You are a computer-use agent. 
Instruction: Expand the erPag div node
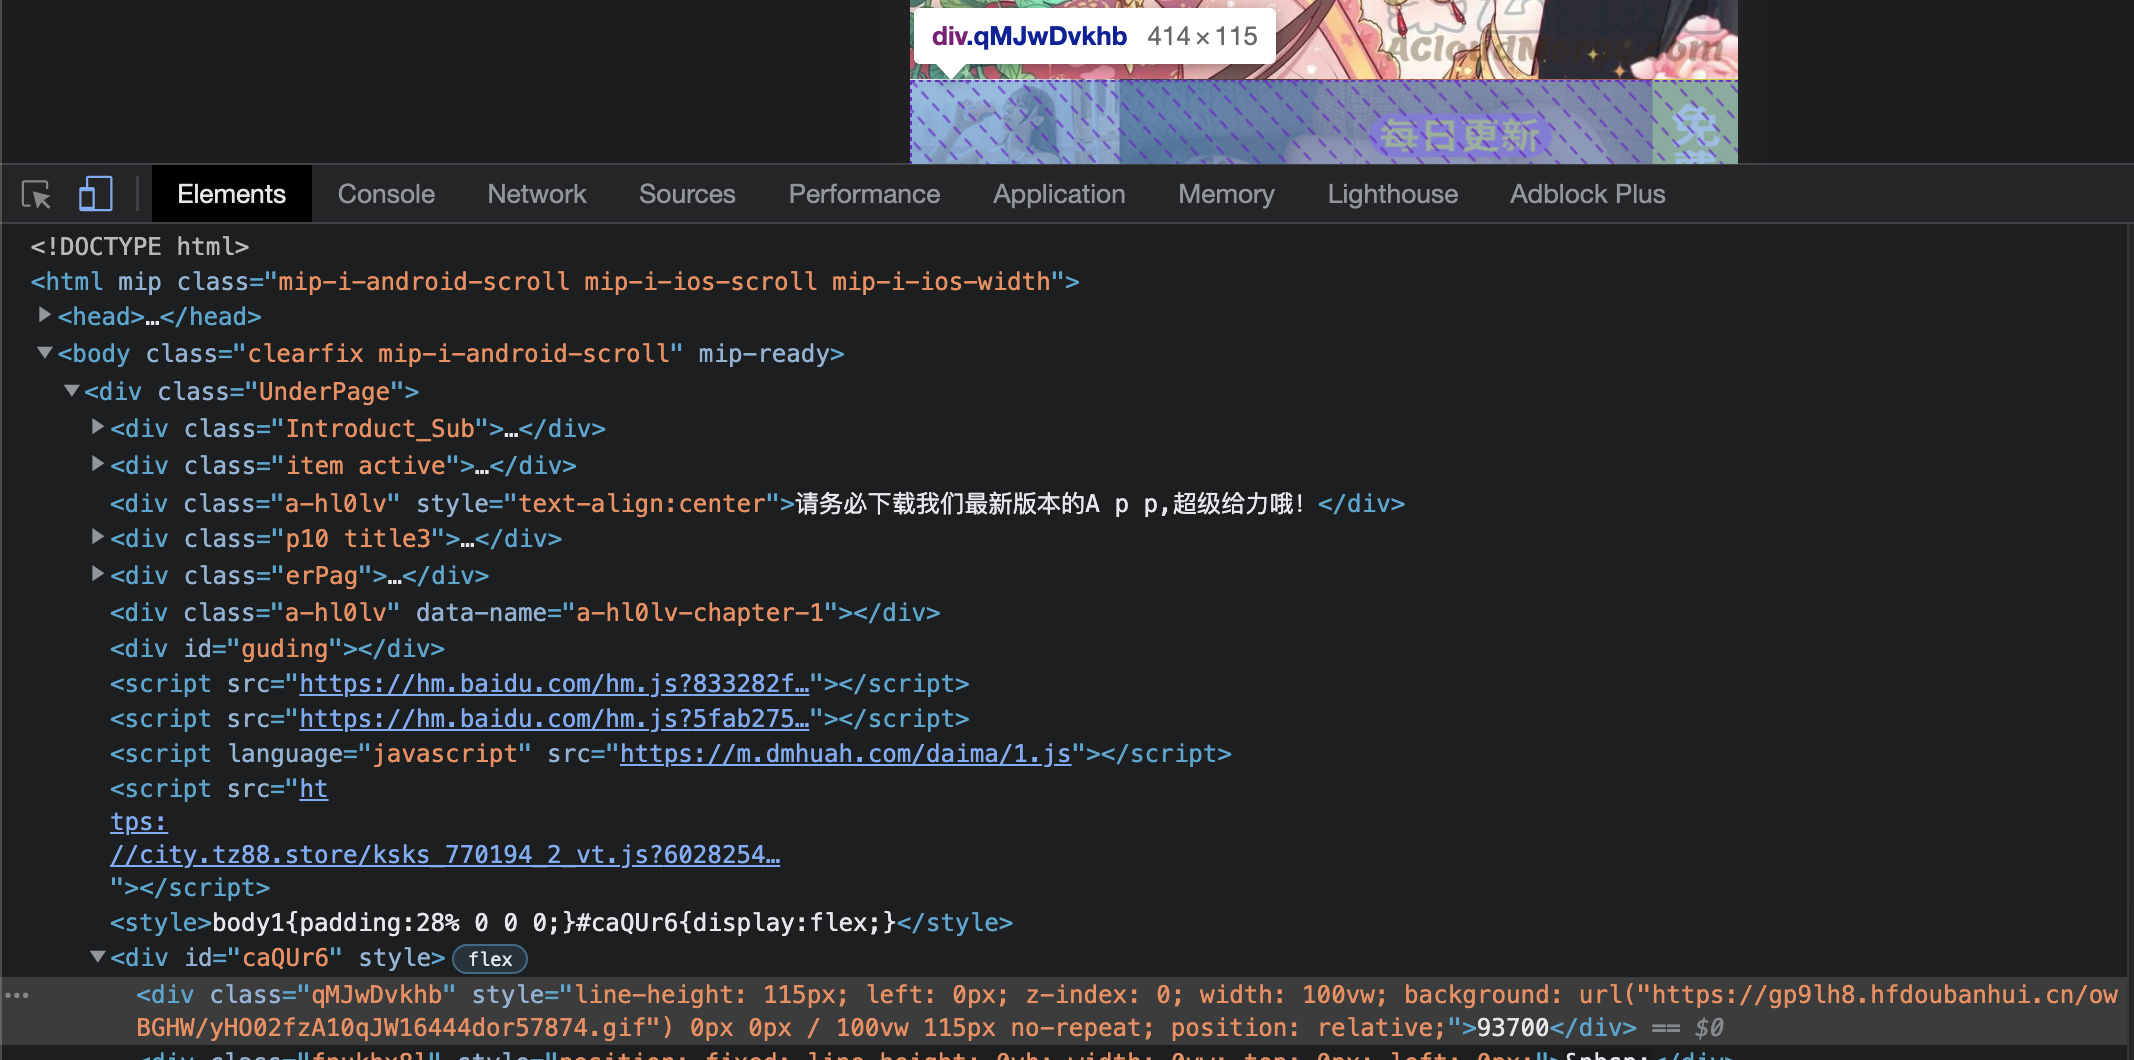click(x=97, y=574)
